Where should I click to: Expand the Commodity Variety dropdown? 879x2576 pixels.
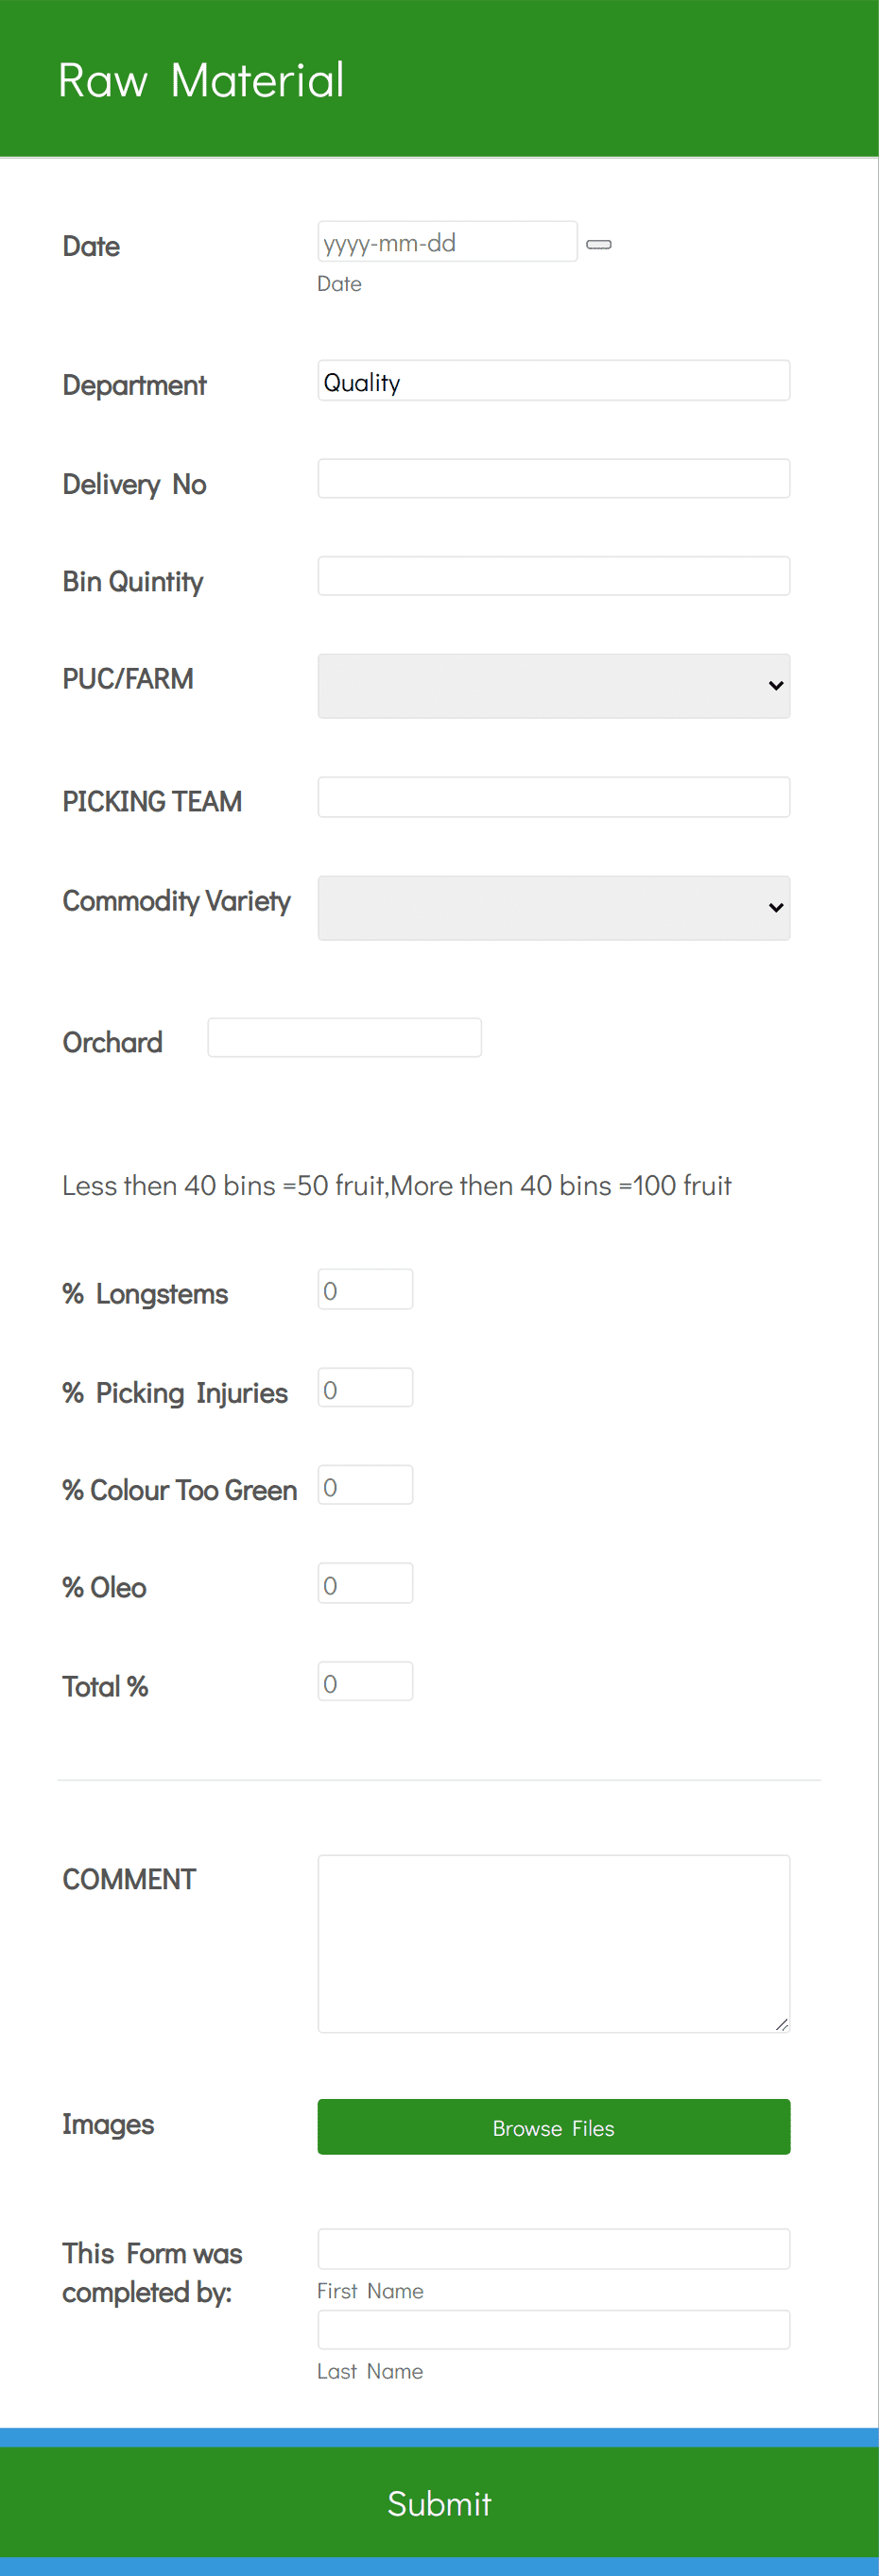coord(553,907)
